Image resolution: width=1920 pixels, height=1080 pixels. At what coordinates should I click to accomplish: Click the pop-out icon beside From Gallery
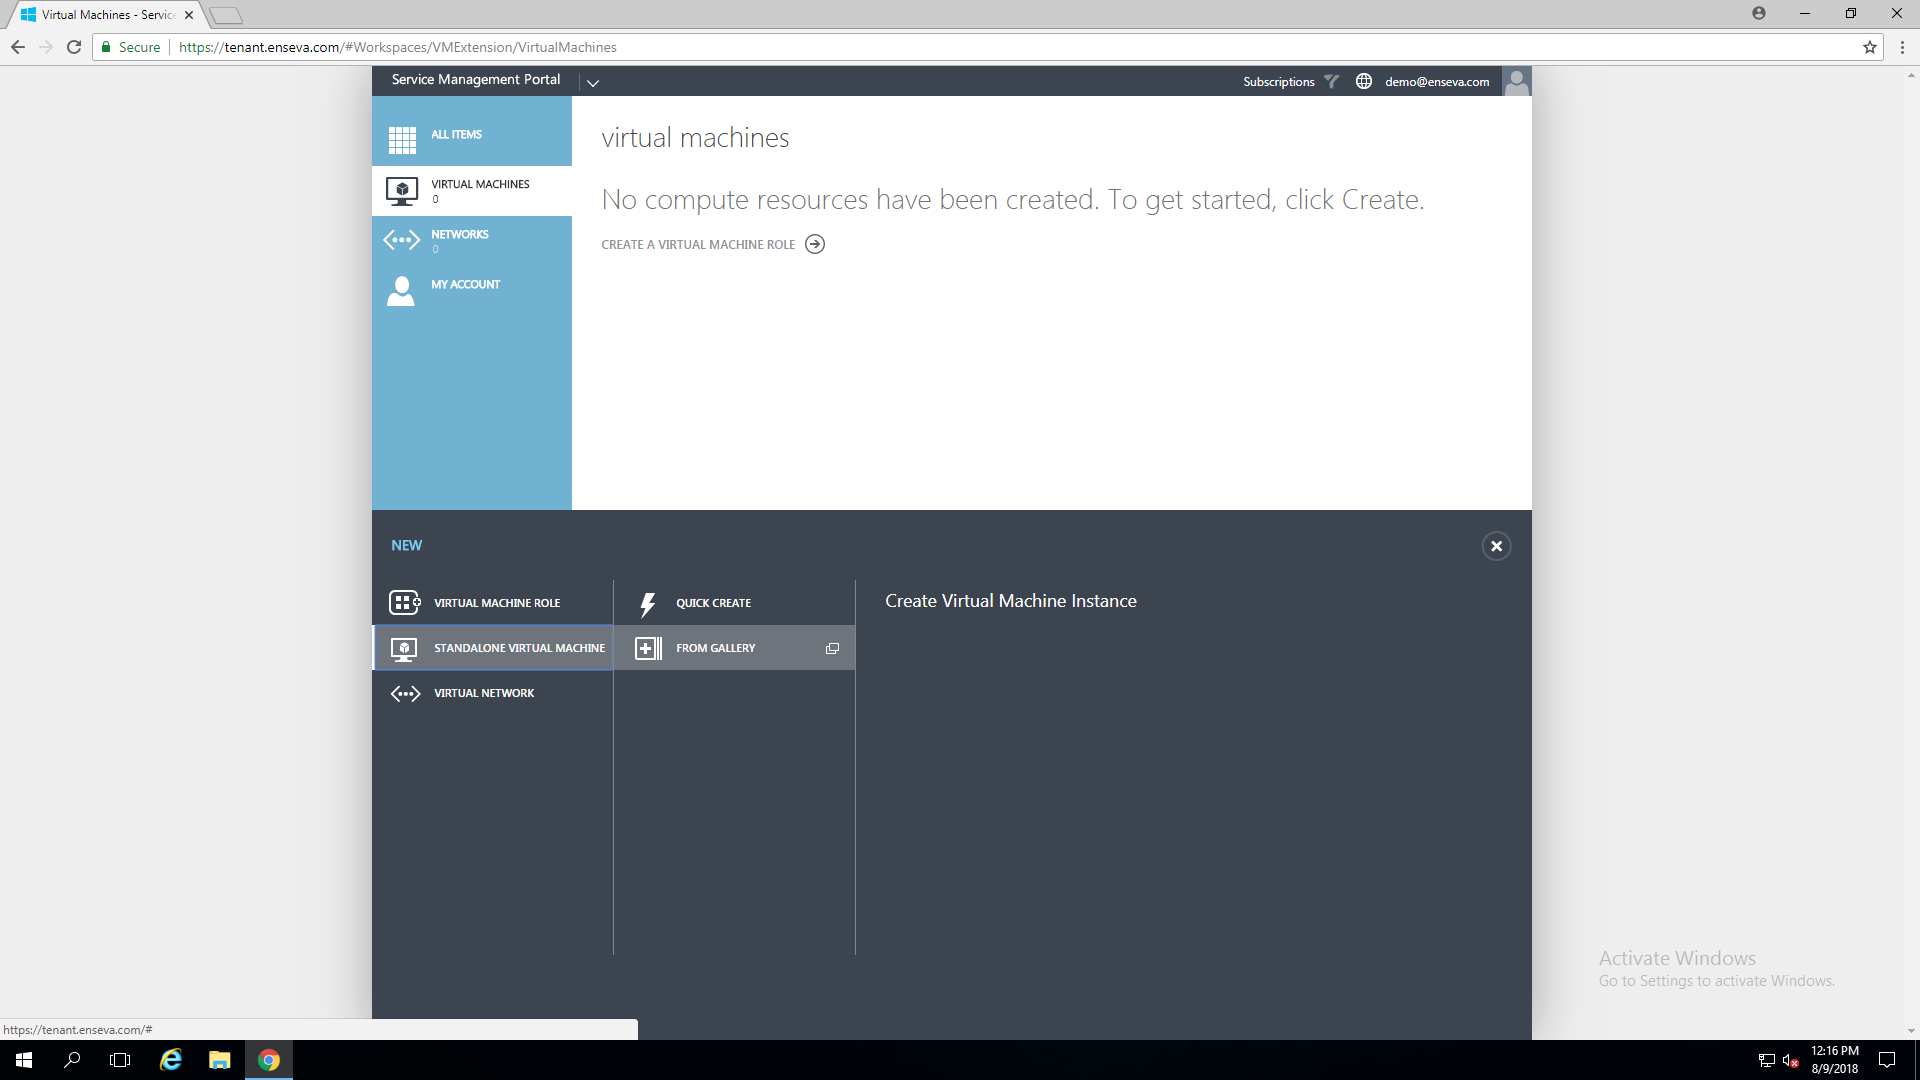tap(832, 649)
